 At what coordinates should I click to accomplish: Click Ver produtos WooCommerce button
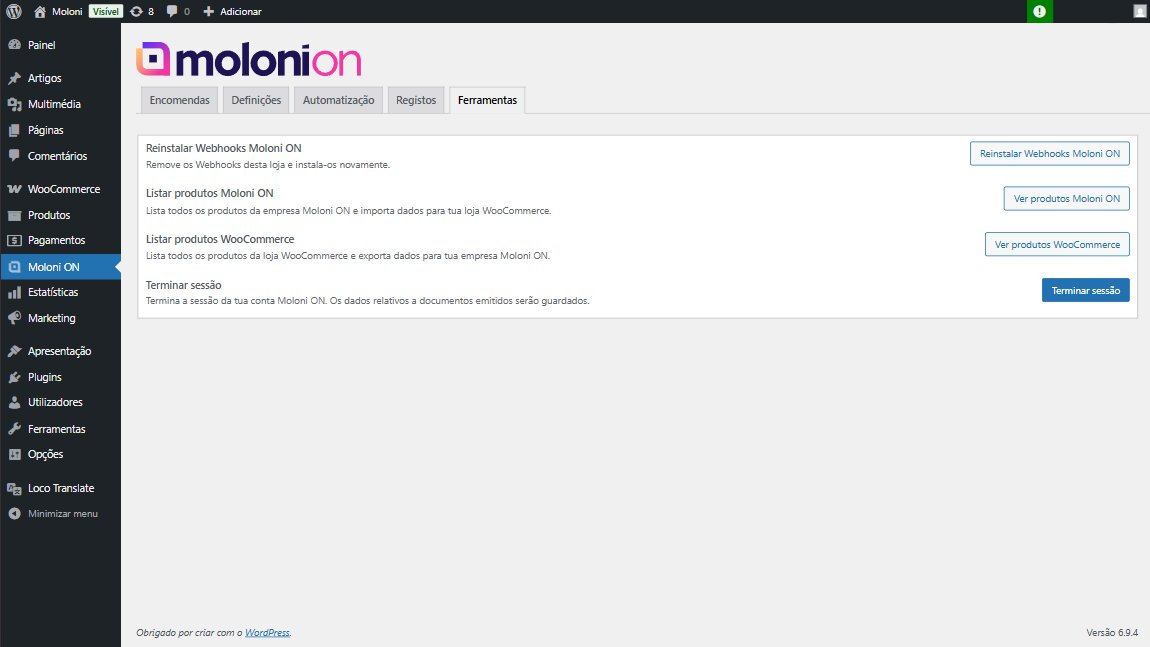point(1057,244)
